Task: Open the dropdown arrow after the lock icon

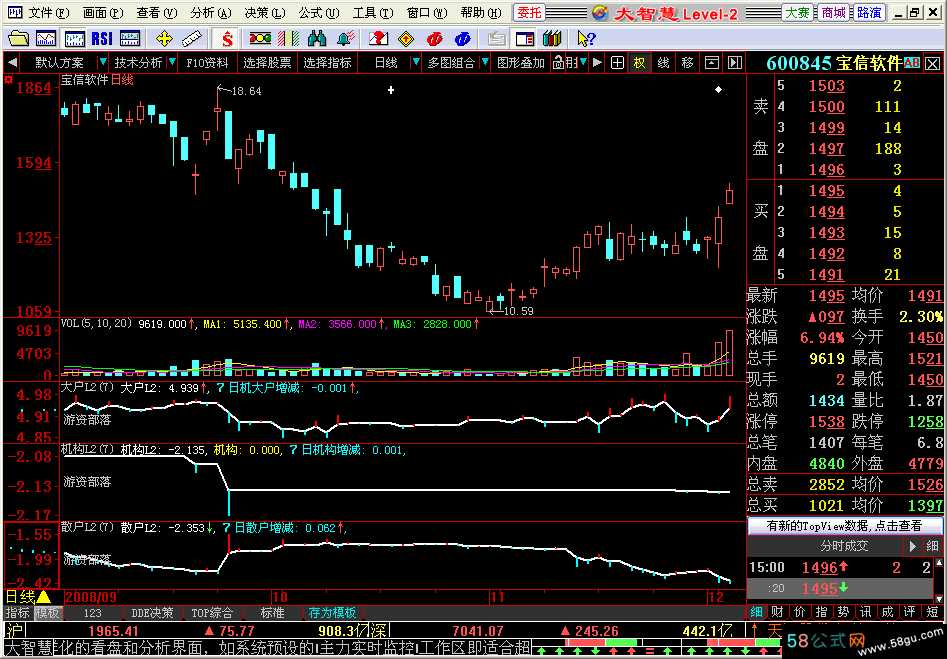Action: pos(583,62)
